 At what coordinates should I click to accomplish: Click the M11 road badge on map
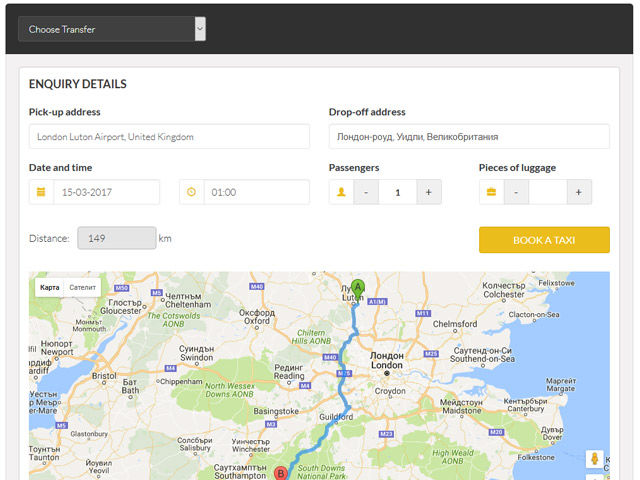click(x=423, y=313)
